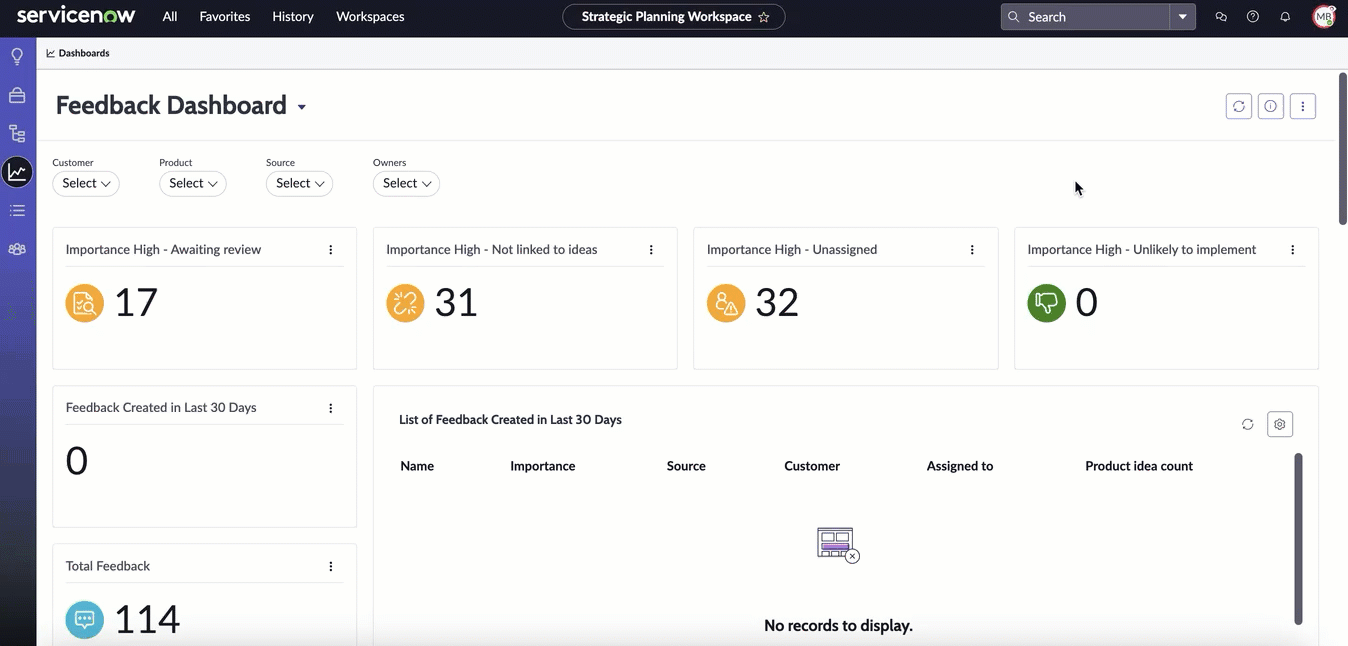Refresh the List of Feedback Created list
The height and width of the screenshot is (646, 1348).
click(1248, 424)
